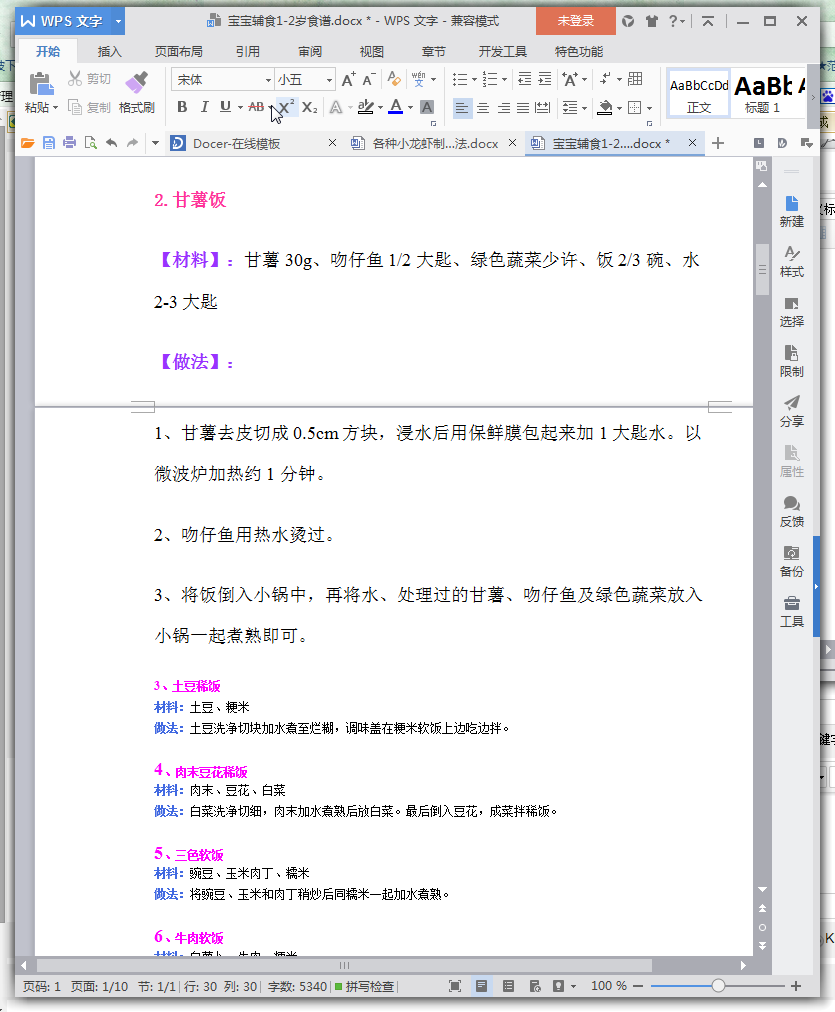Click the zoom slider handle
This screenshot has height=1012, width=835.
(x=718, y=986)
